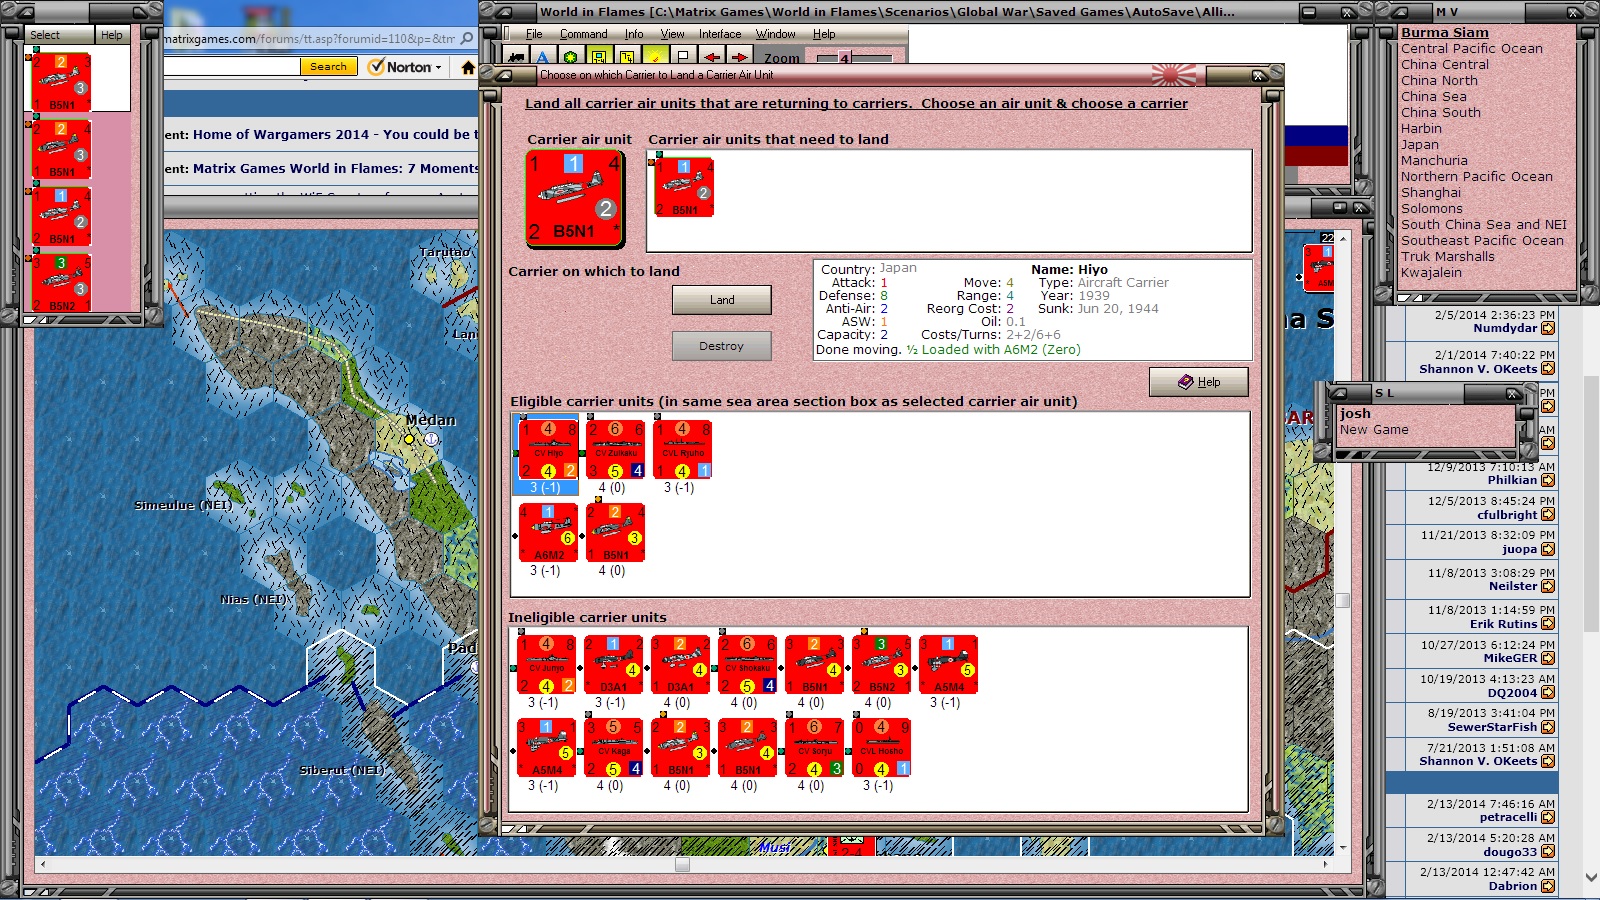
Task: Click the dialog's Help button with book icon
Action: click(1198, 382)
